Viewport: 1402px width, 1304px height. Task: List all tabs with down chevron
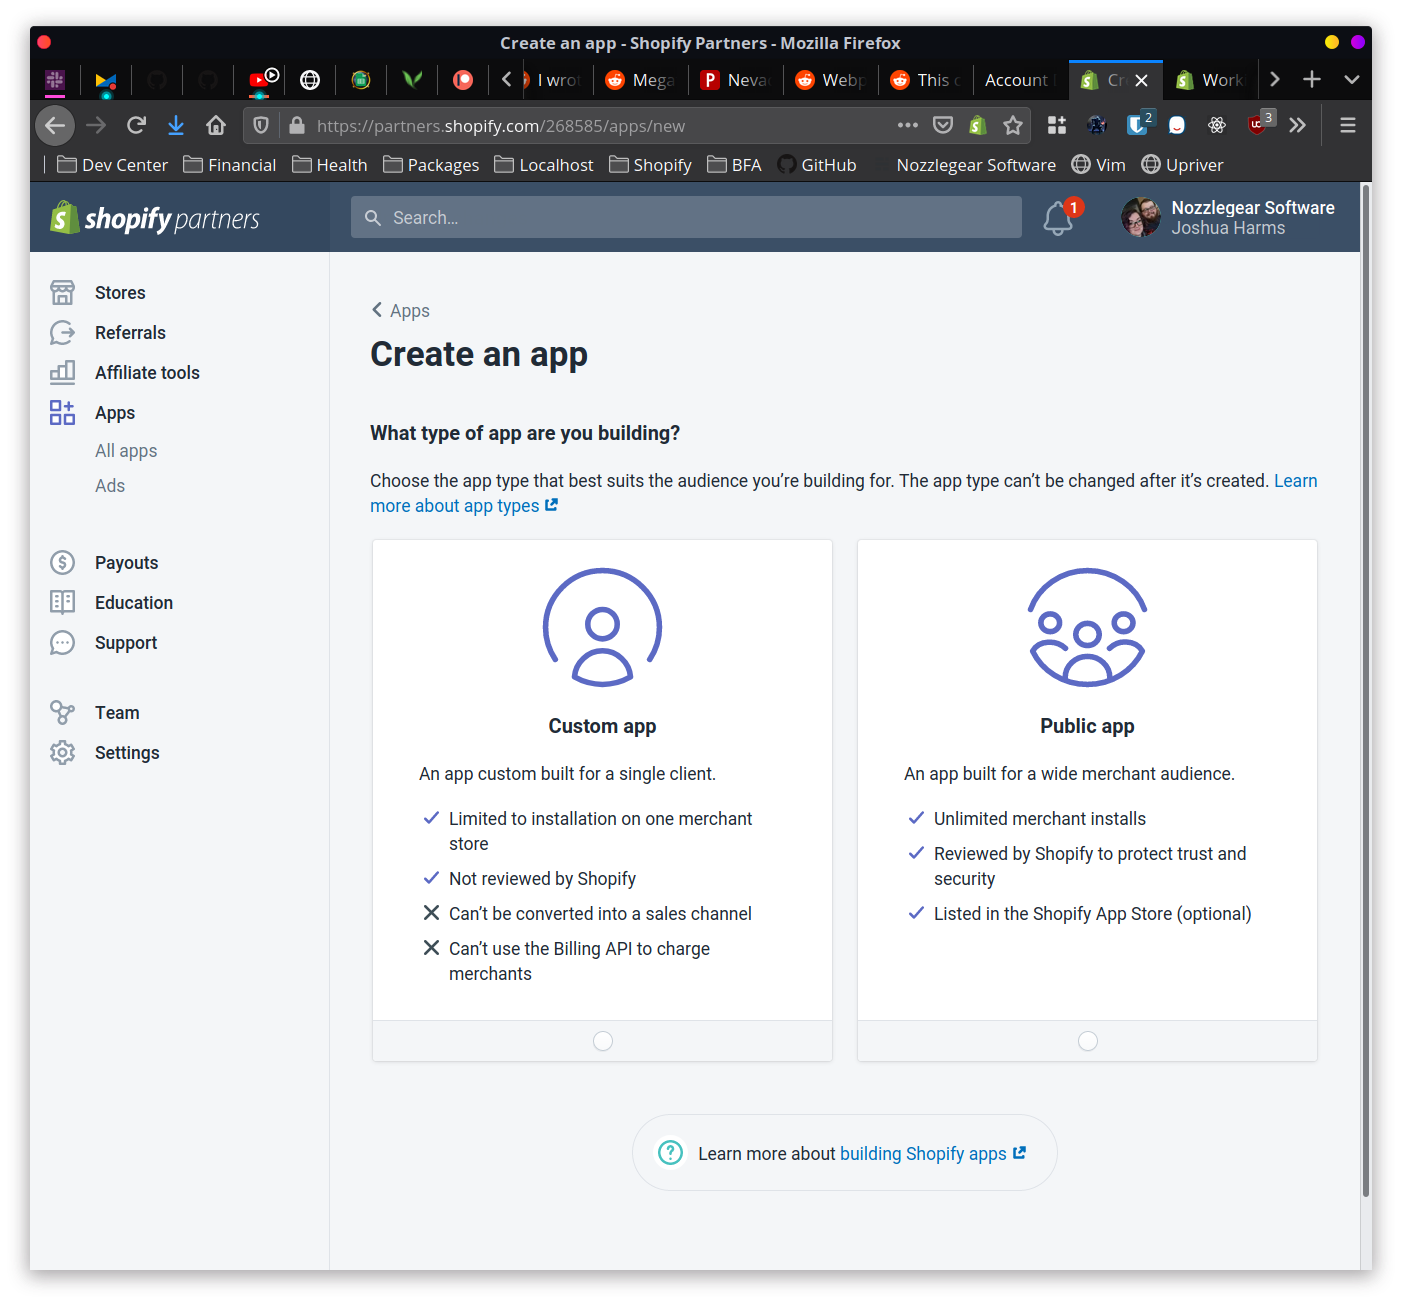[x=1352, y=79]
